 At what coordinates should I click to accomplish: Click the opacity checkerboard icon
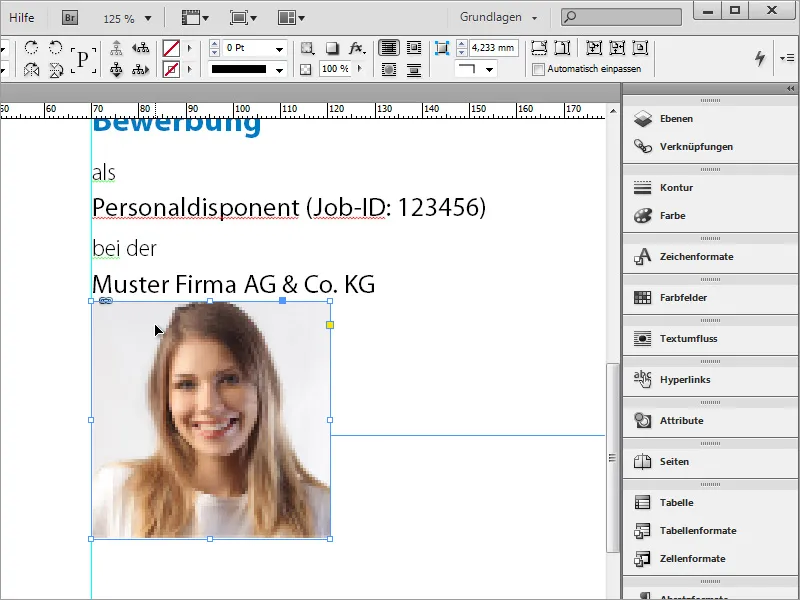306,69
